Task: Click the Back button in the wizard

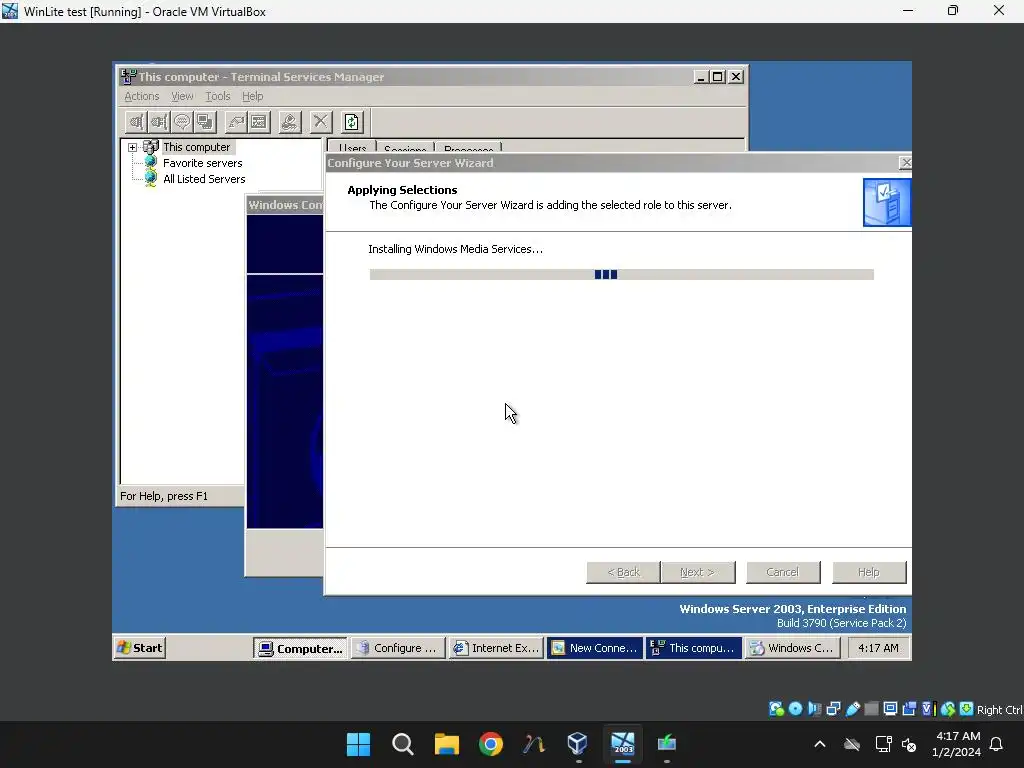Action: (x=623, y=572)
